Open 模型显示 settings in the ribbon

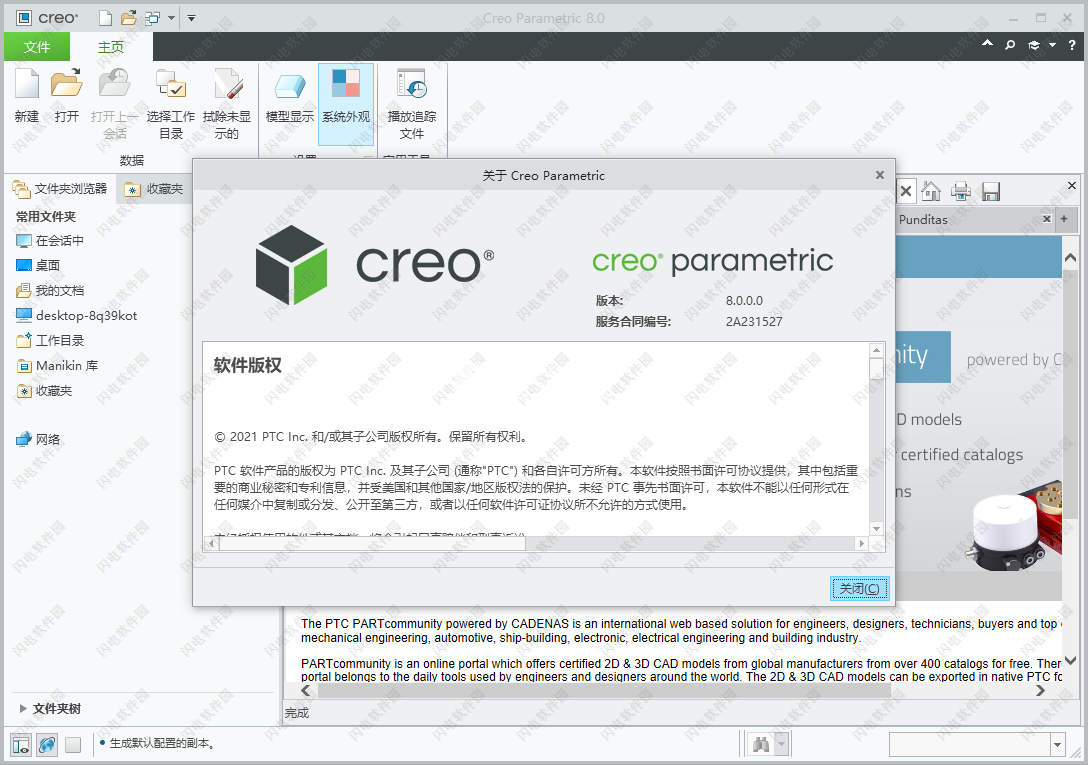tap(289, 96)
